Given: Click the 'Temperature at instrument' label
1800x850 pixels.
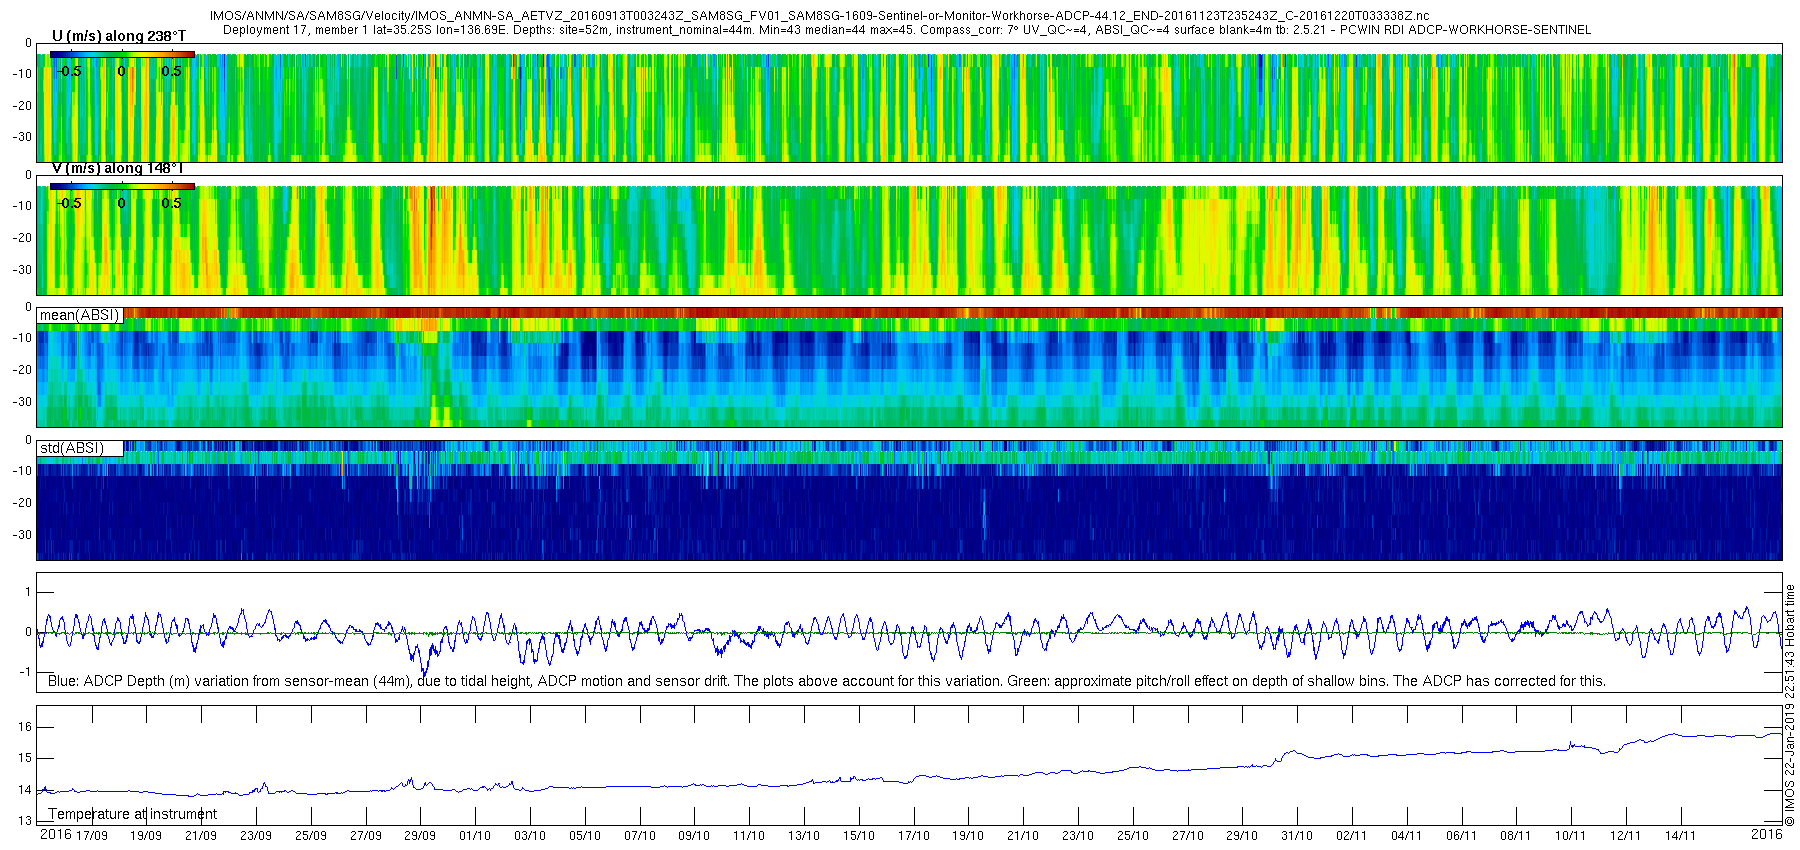Looking at the screenshot, I should pos(133,814).
